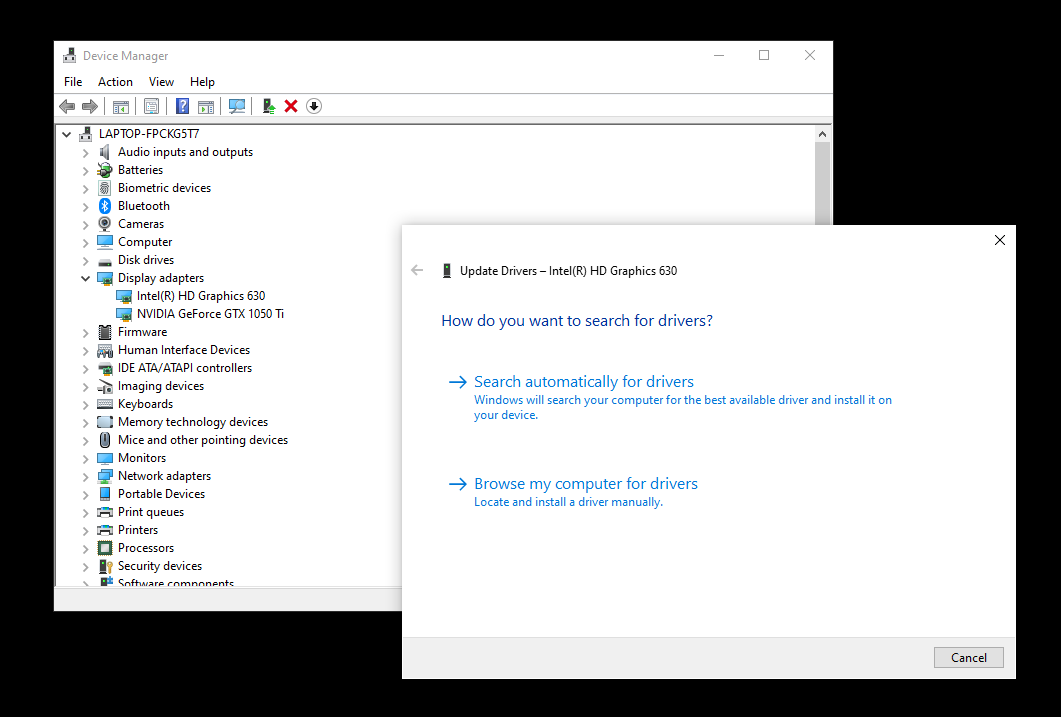Close the Update Drivers dialog
Screen dimensions: 1061x717
click(999, 240)
